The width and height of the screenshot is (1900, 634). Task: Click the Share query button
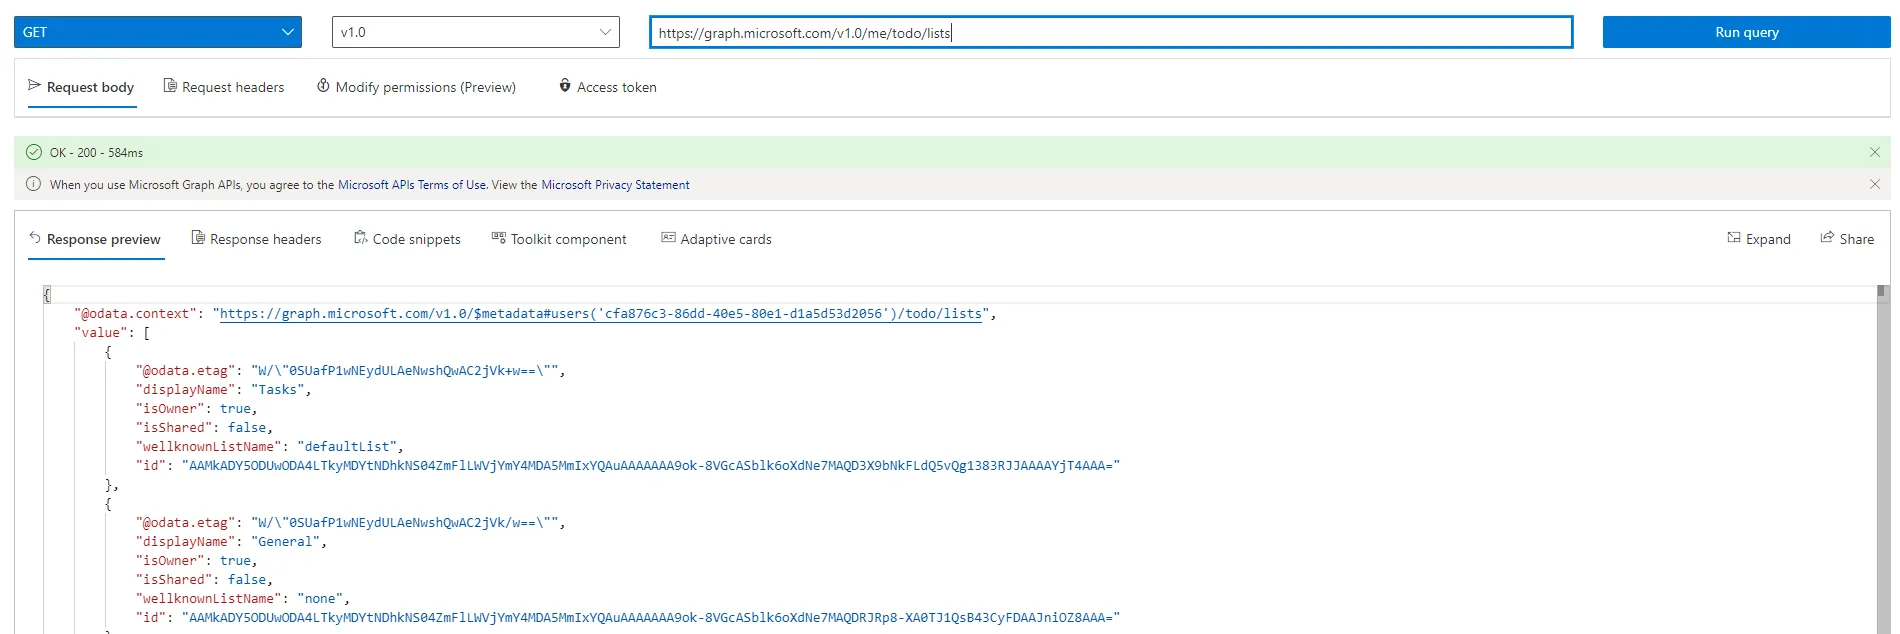click(x=1847, y=239)
